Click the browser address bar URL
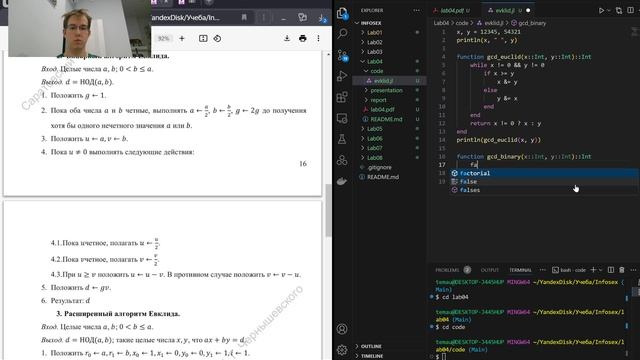The width and height of the screenshot is (640, 360). 185,18
